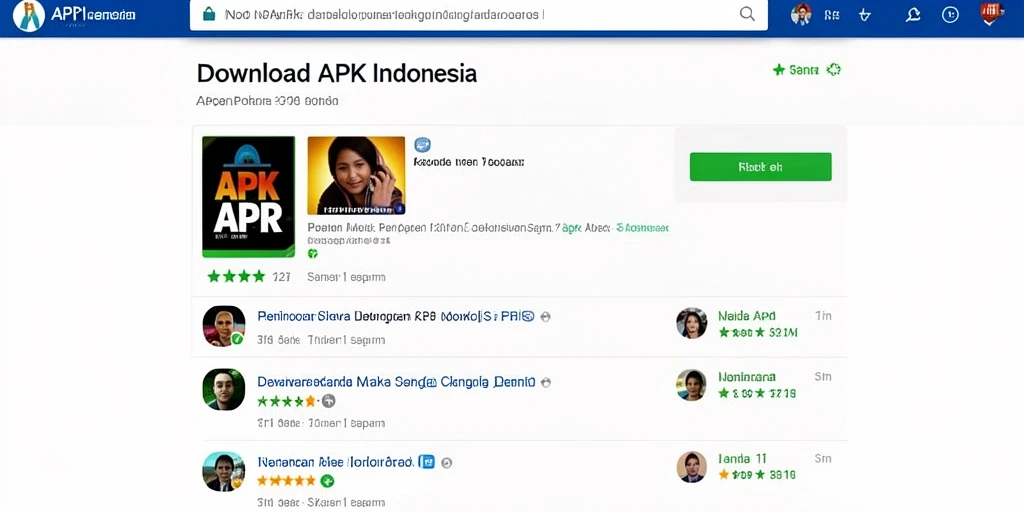Open the user avatar in the header
This screenshot has height=512, width=1024.
[x=801, y=14]
